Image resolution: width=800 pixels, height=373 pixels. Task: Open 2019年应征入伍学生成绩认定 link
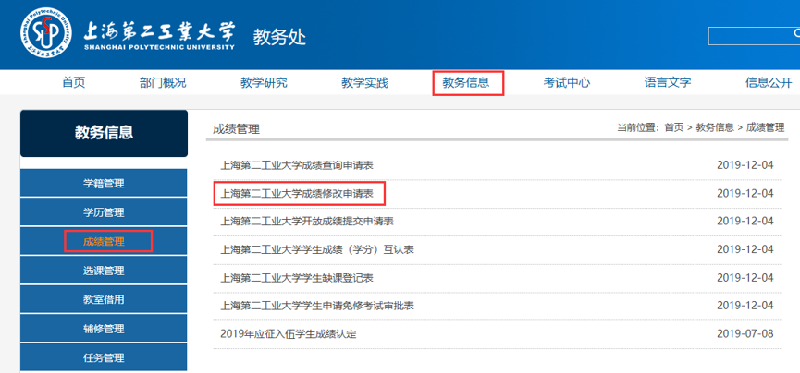[x=288, y=334]
